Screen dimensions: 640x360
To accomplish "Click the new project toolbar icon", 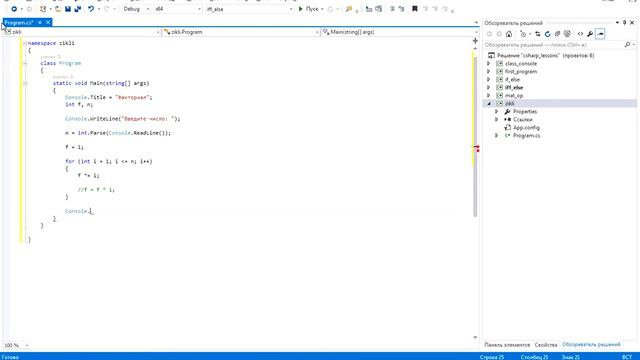I will tap(43, 9).
